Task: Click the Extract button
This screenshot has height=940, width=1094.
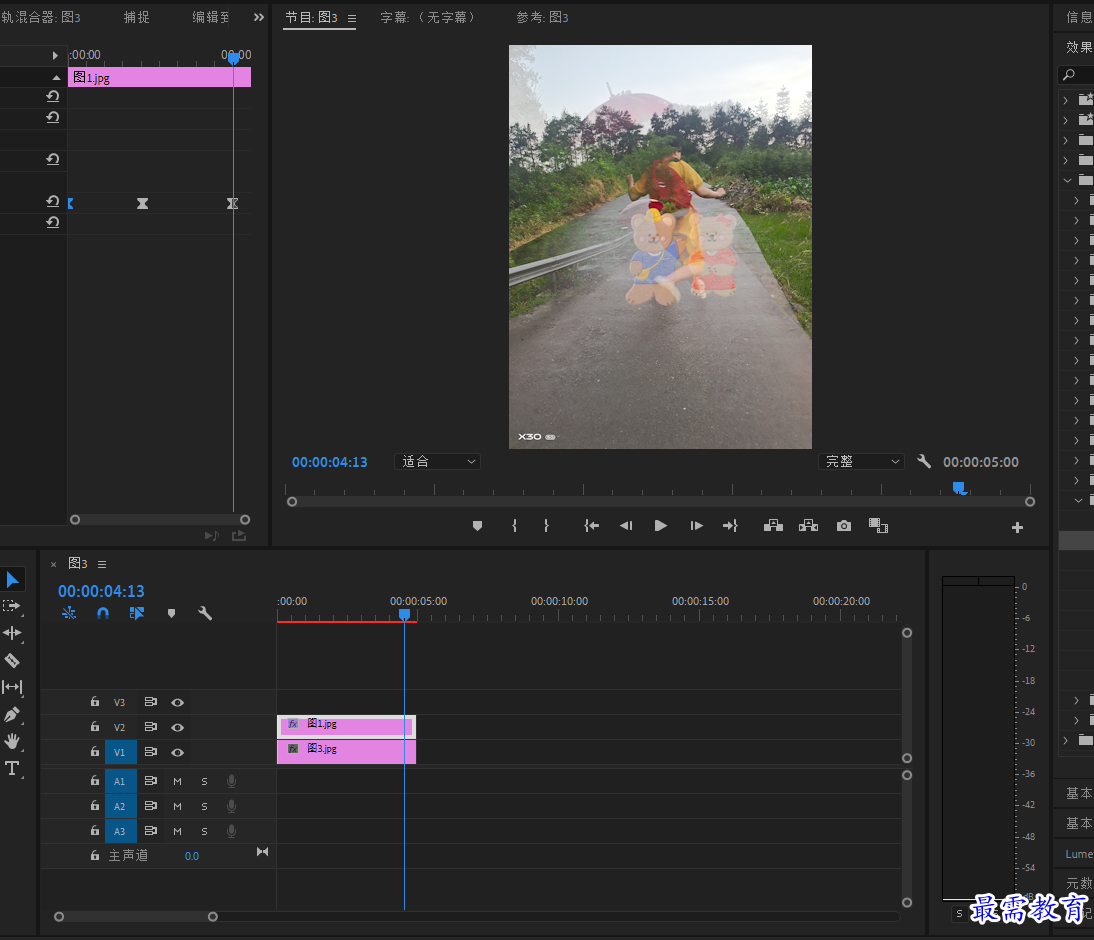Action: pos(809,526)
